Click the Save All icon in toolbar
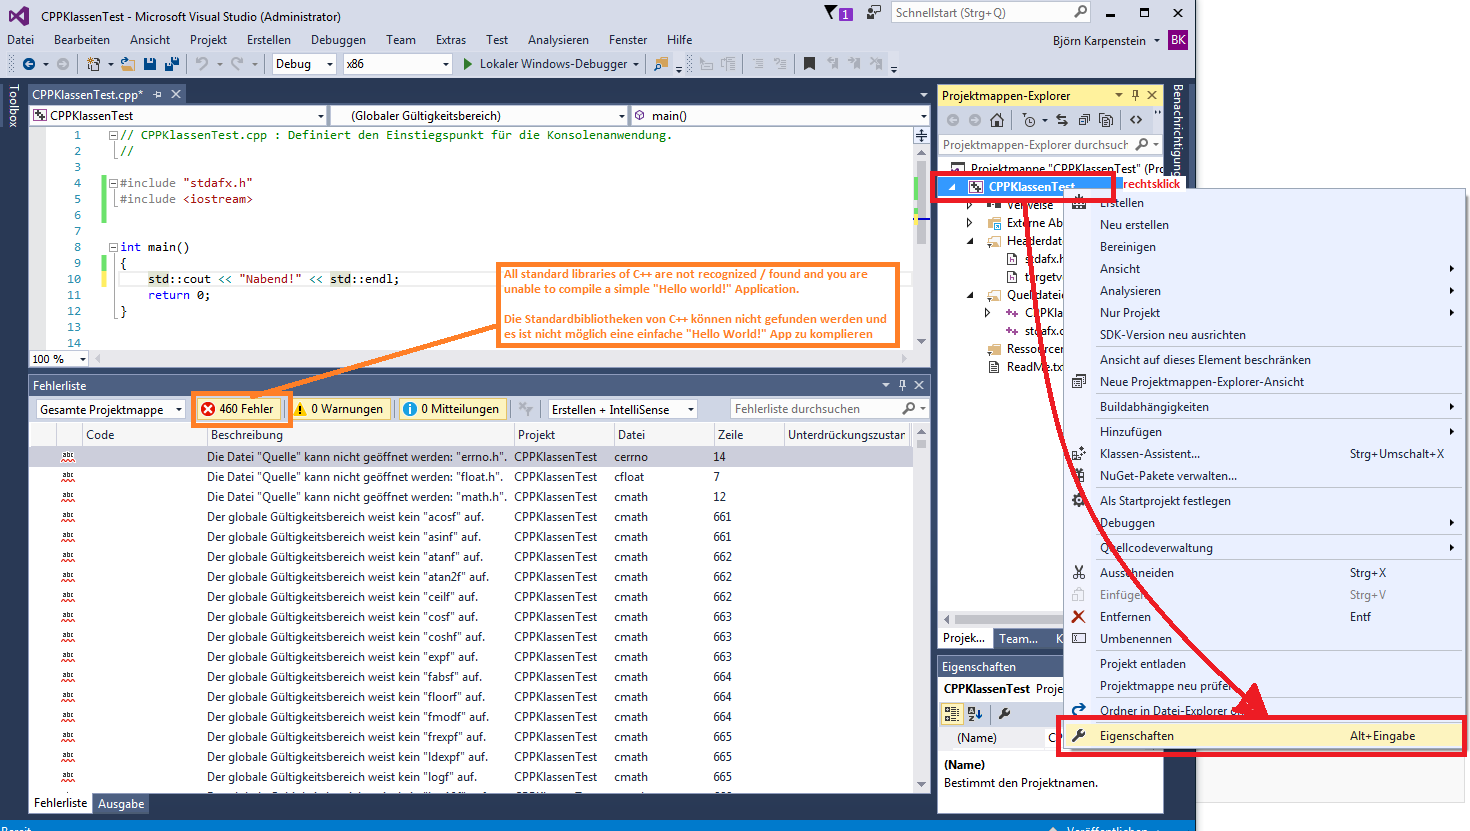Screen dimensions: 1470x831 [172, 64]
